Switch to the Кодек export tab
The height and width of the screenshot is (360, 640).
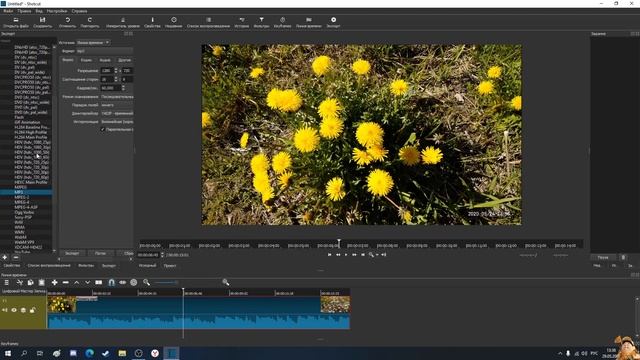click(86, 60)
